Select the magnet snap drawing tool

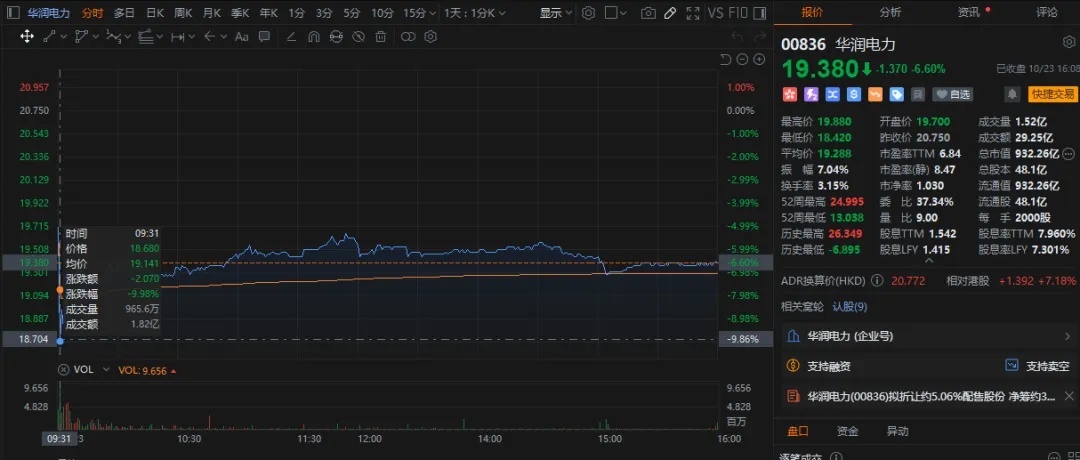(x=312, y=36)
